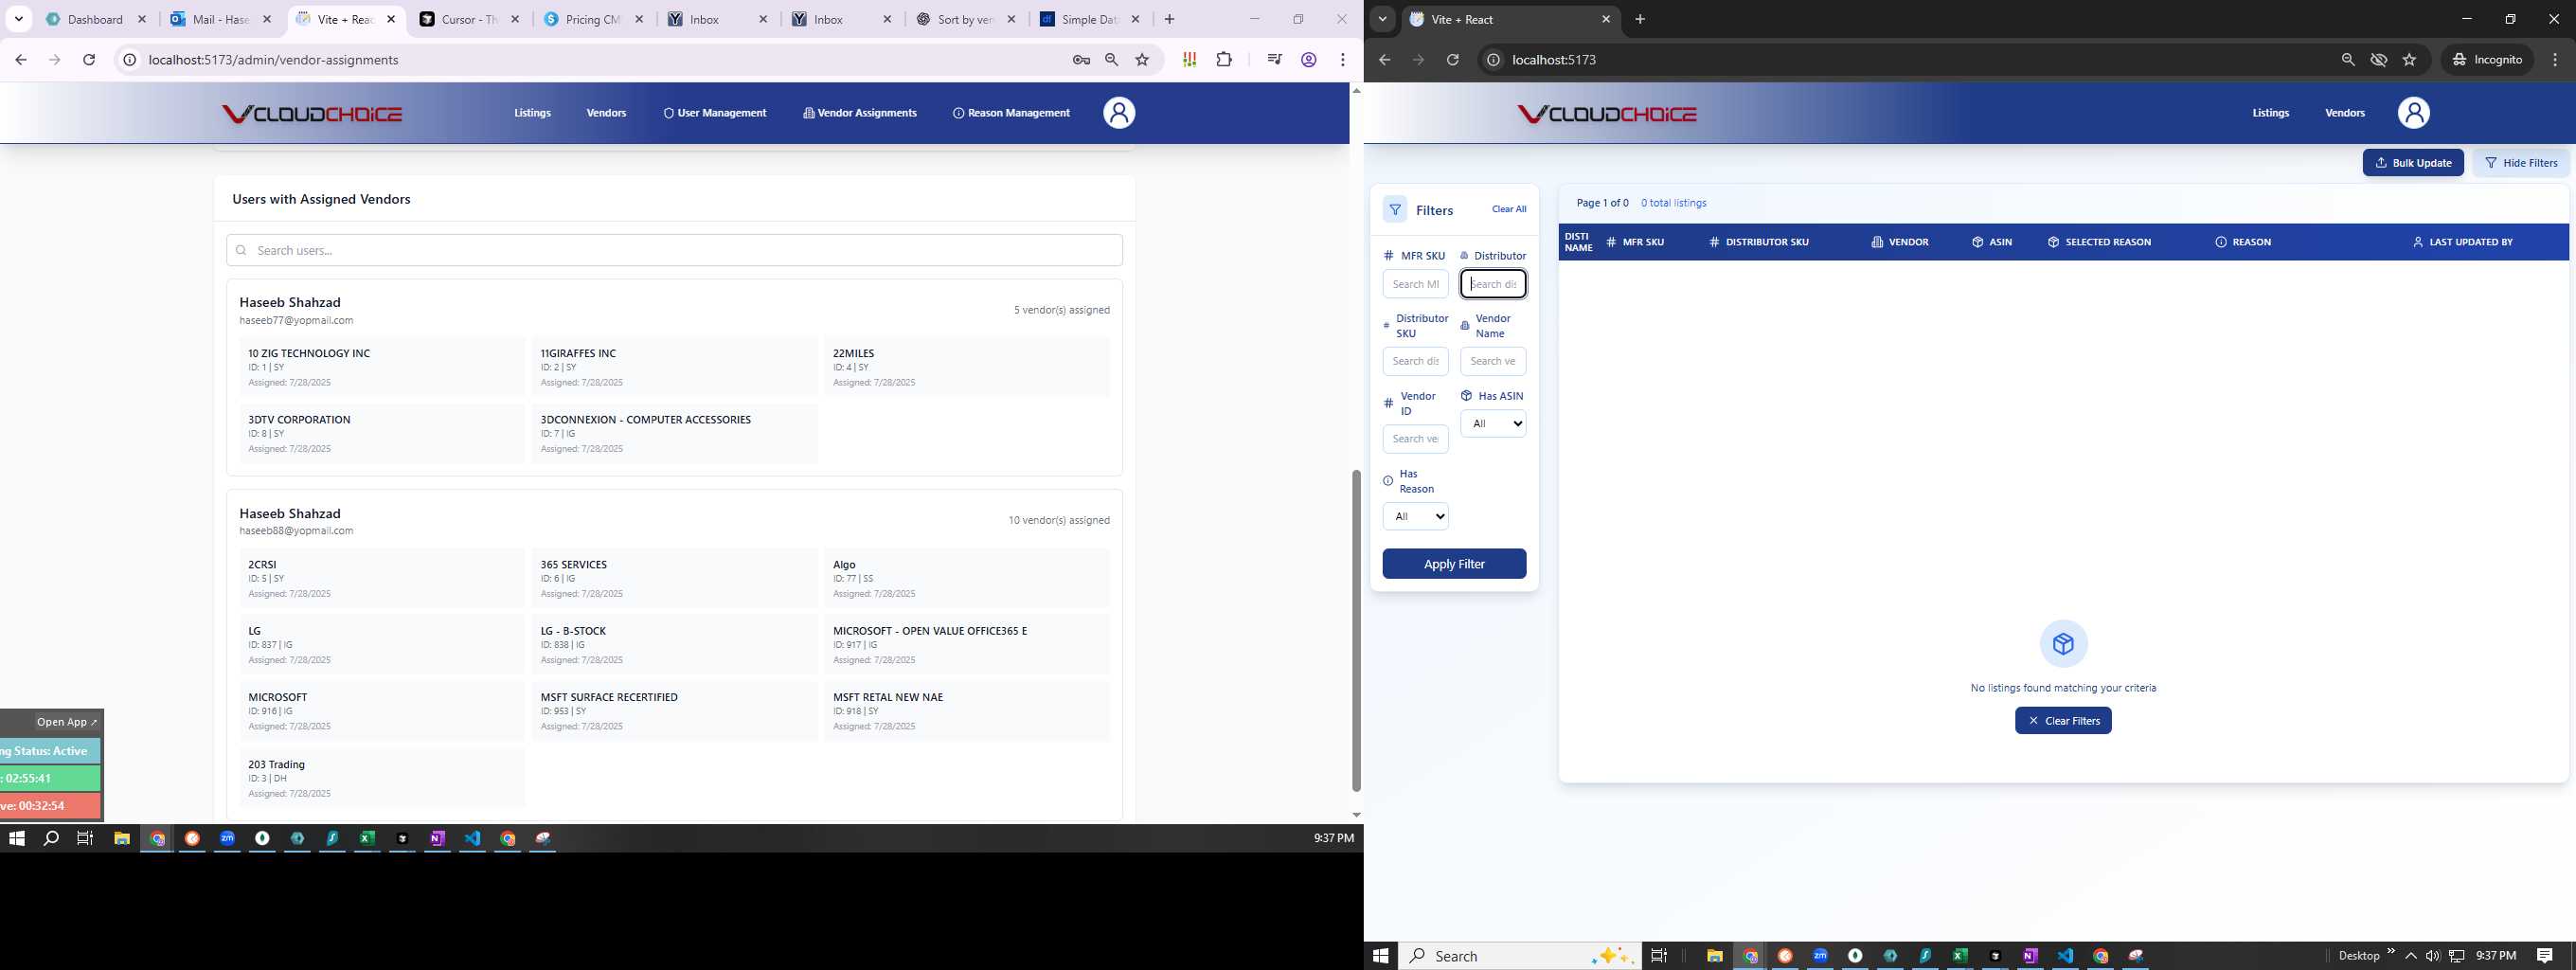This screenshot has height=970, width=2576.
Task: Open File Explorer from the bottom-right taskbar
Action: (x=1714, y=956)
